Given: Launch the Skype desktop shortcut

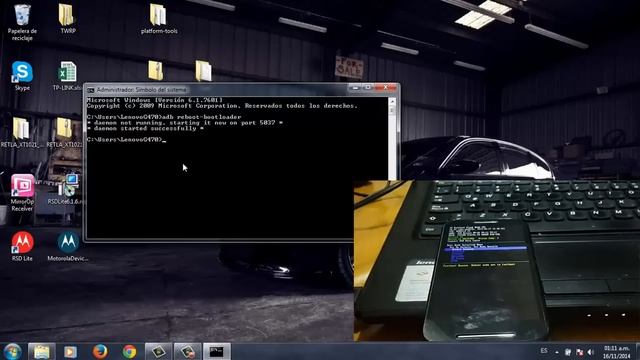Looking at the screenshot, I should 22,76.
